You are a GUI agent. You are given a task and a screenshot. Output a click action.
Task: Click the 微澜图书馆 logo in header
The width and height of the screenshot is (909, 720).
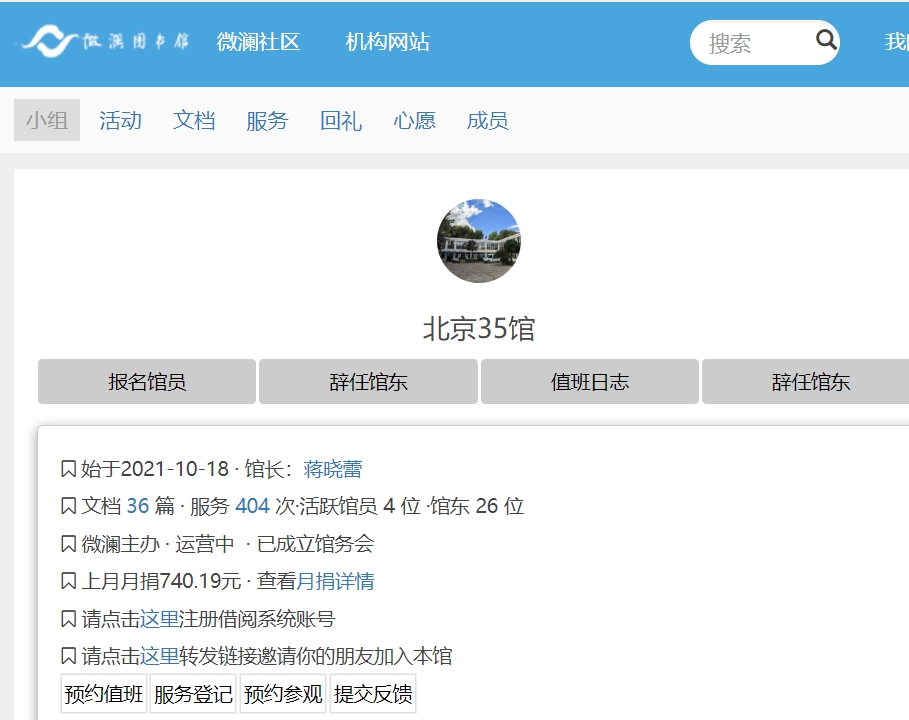104,42
